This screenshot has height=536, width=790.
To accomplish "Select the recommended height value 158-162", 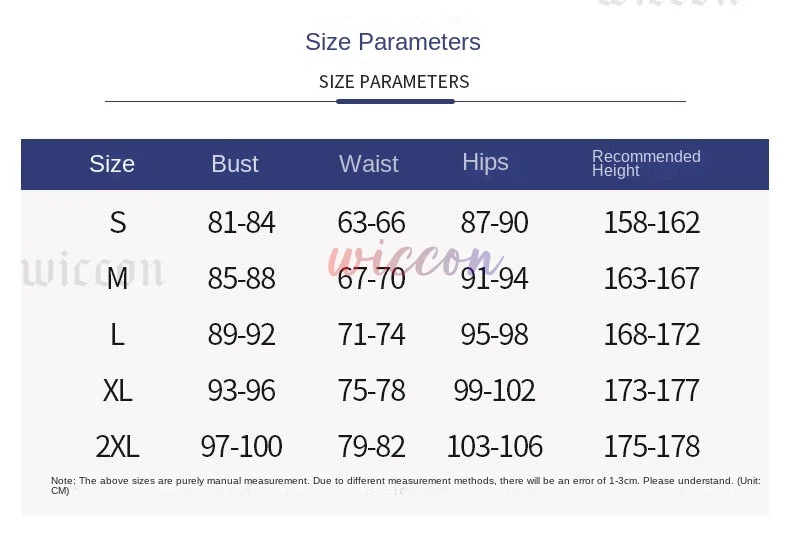I will (x=651, y=222).
